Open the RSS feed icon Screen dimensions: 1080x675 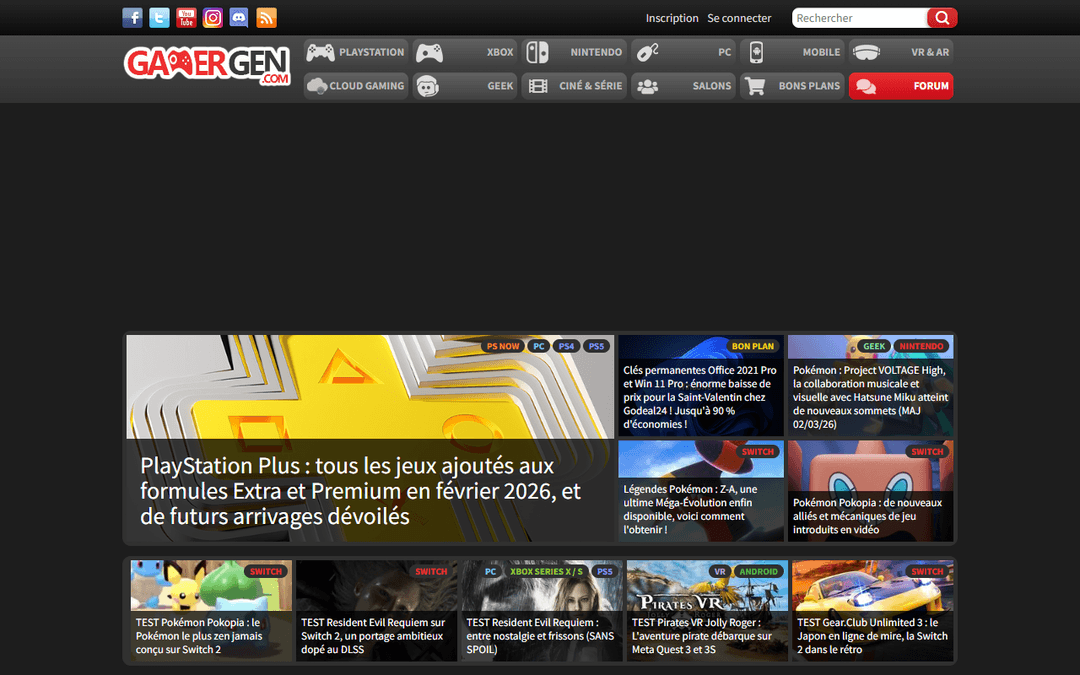point(266,18)
